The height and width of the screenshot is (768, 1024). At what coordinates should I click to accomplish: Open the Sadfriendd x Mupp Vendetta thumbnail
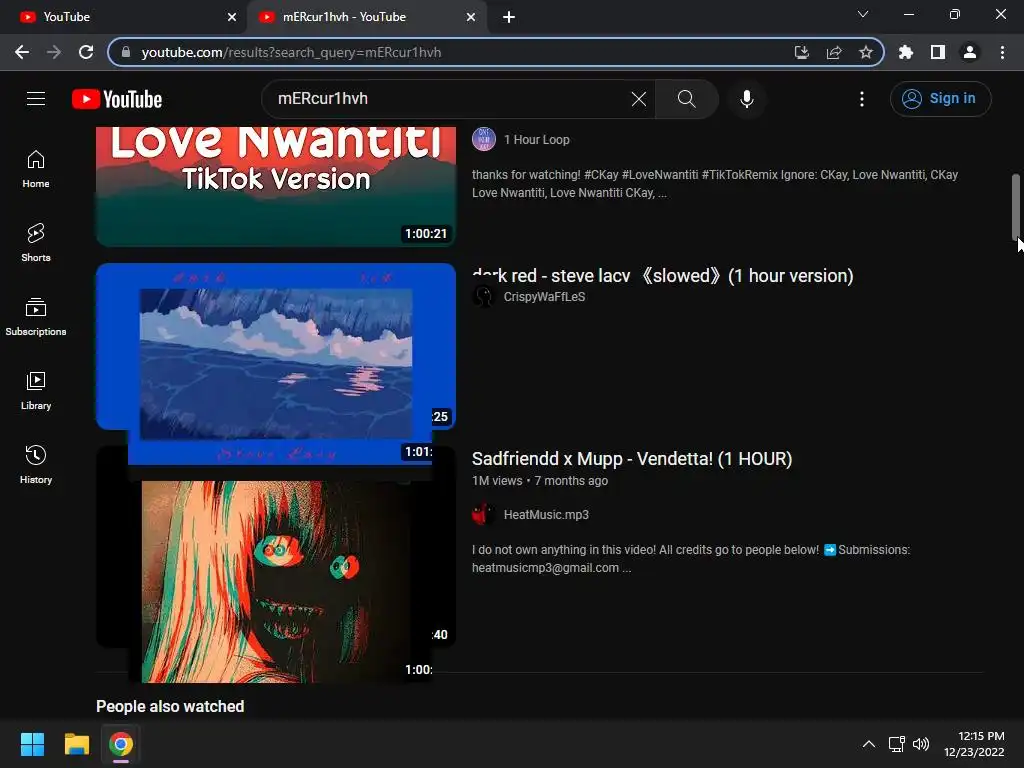coord(276,565)
